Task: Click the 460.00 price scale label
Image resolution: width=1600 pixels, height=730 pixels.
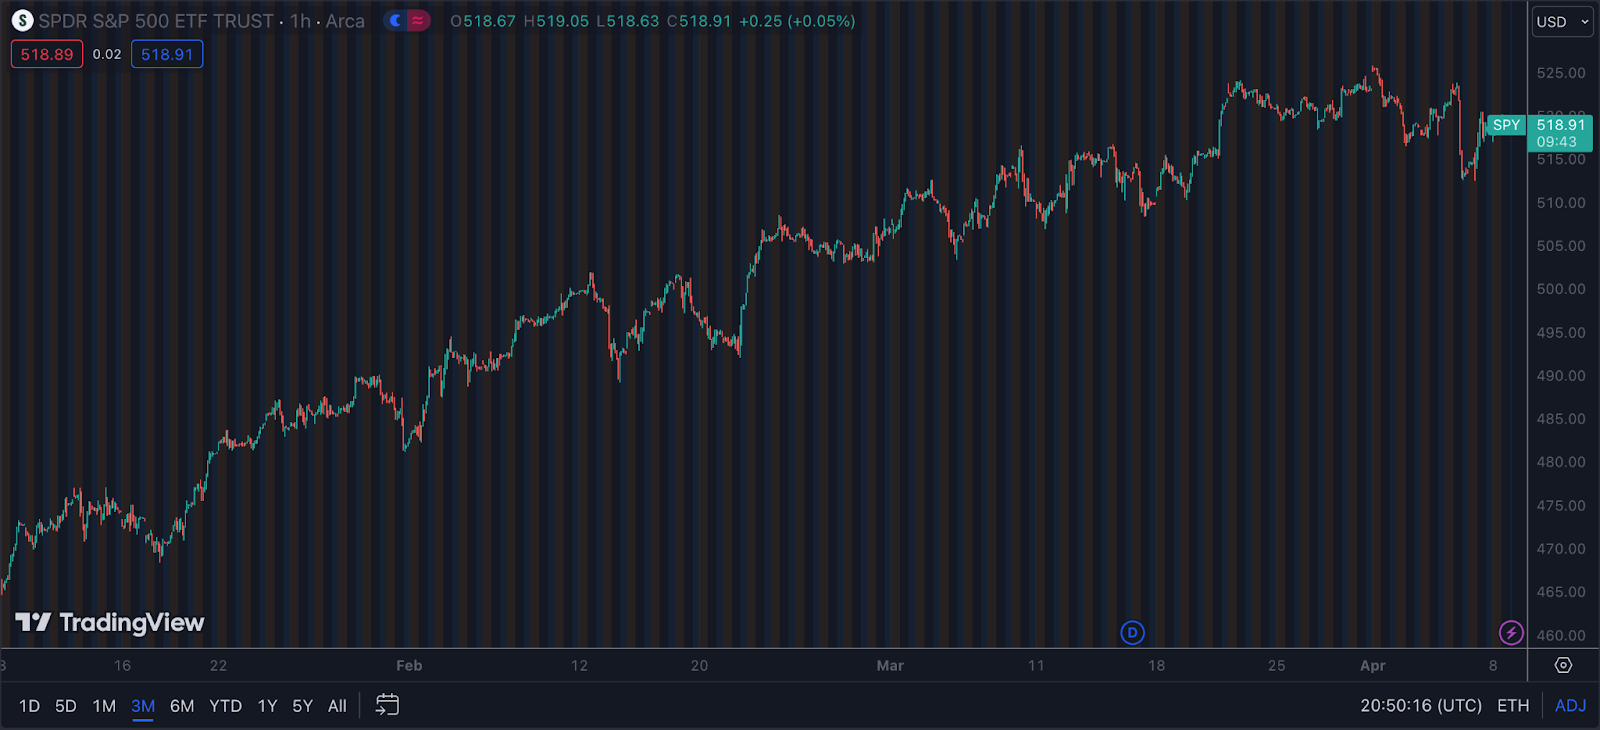Action: 1561,635
